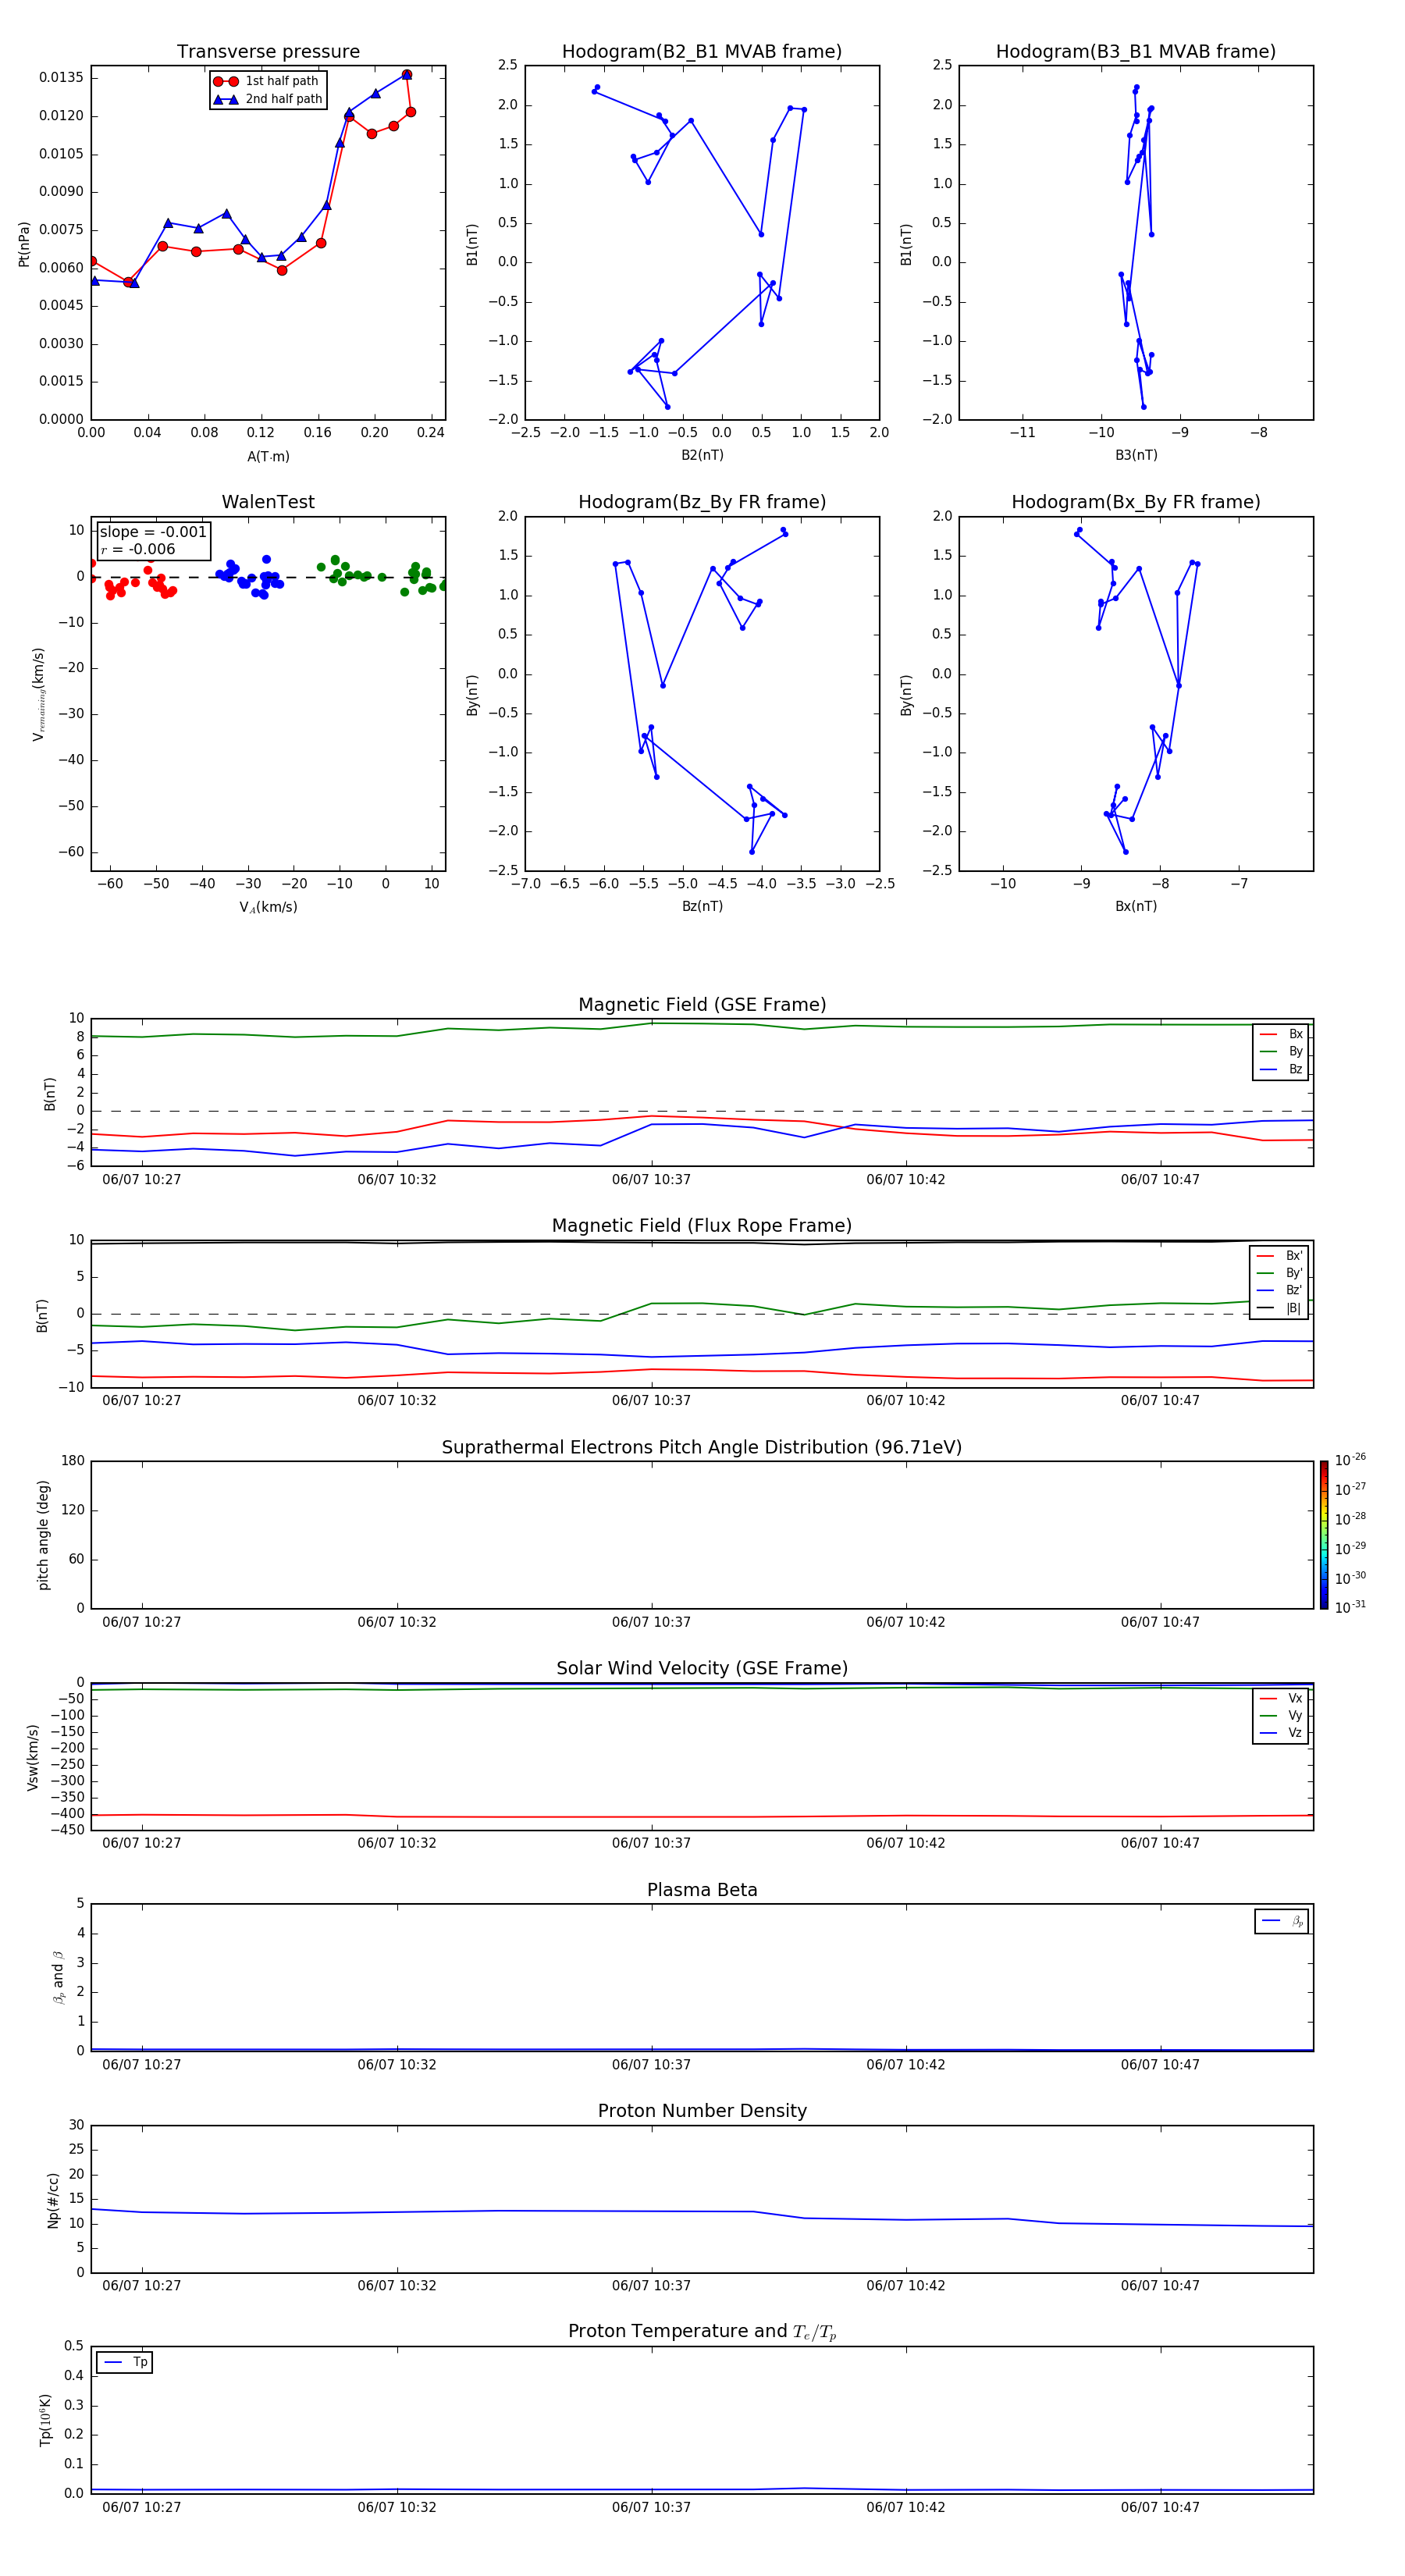The width and height of the screenshot is (1405, 2576).
Task: Click the 'Np(#/cc)' y-axis label
Action: click(x=54, y=2199)
